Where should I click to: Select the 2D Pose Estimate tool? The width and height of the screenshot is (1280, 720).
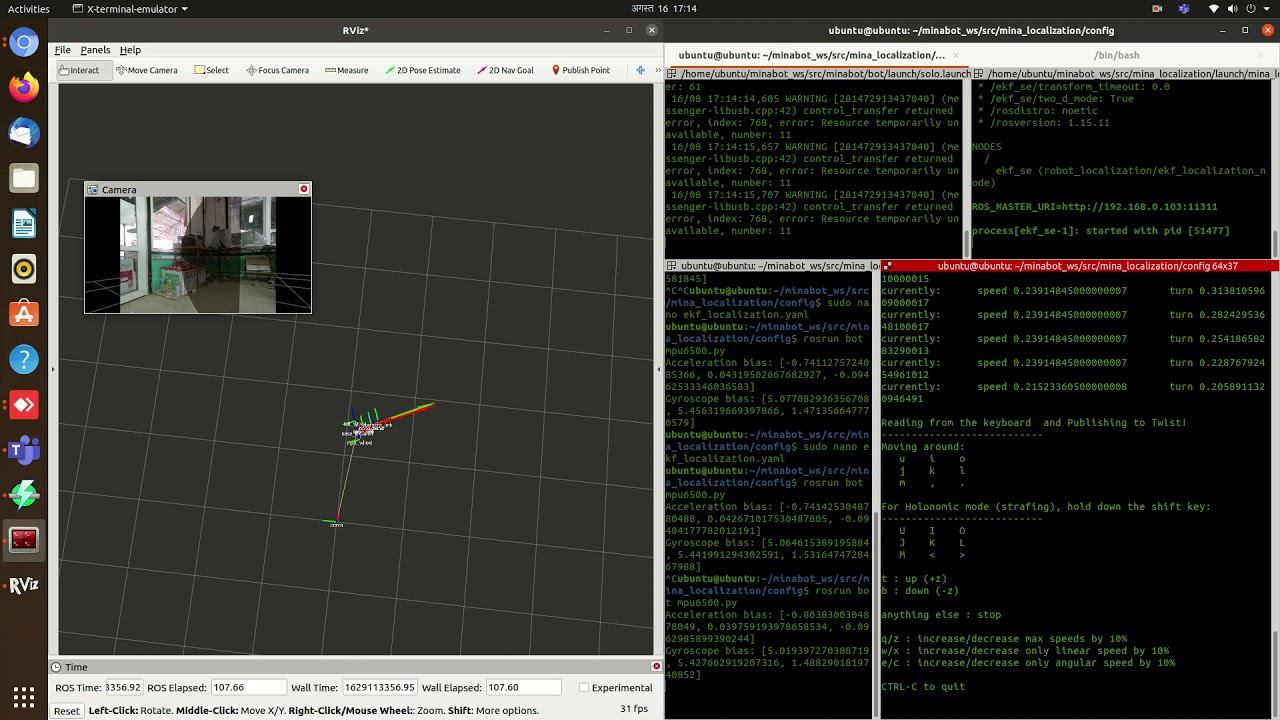[x=423, y=70]
